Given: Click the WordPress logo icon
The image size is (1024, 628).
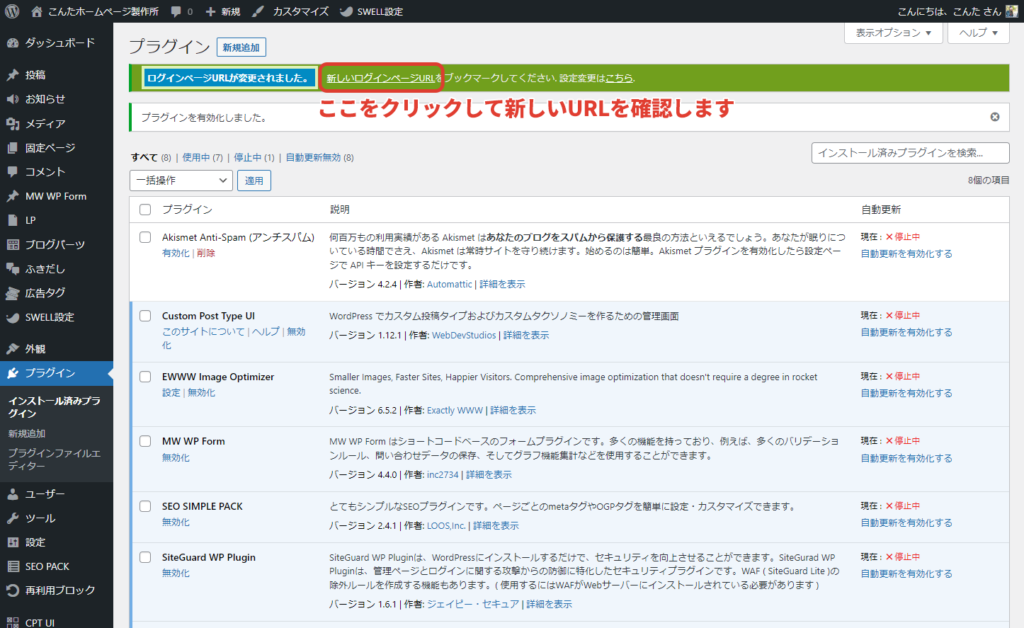Looking at the screenshot, I should click(x=12, y=11).
